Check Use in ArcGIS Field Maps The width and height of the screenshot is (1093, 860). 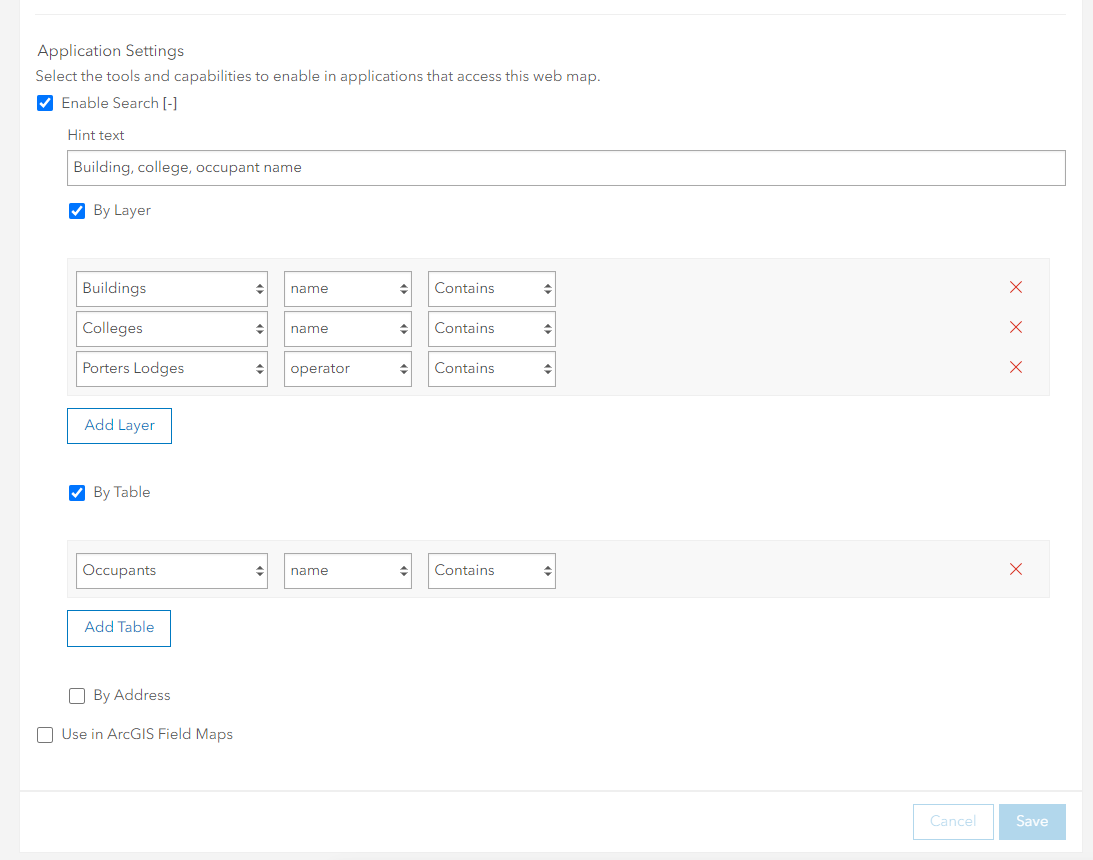click(x=45, y=735)
